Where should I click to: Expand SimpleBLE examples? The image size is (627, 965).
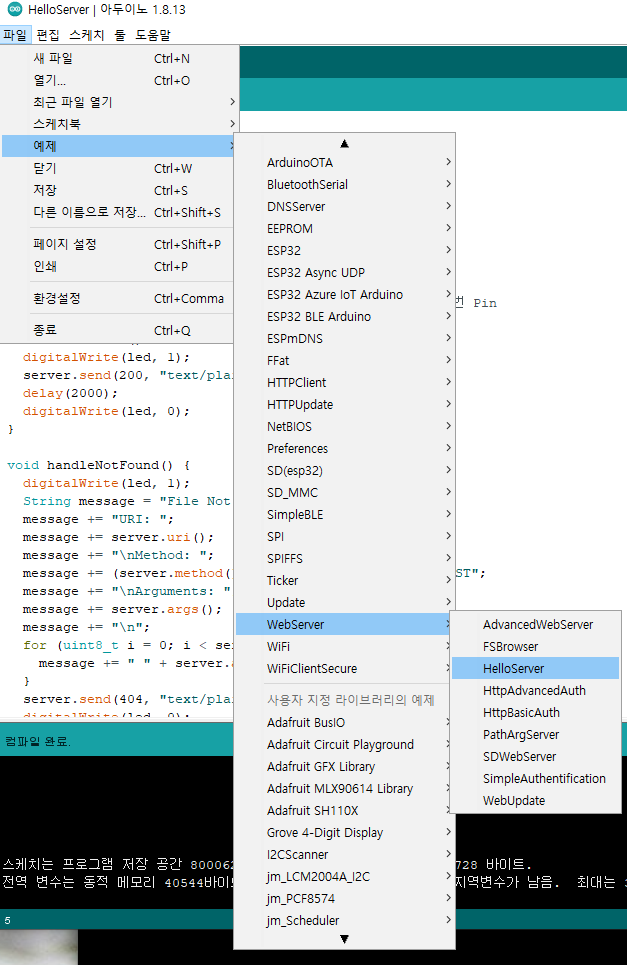(345, 515)
